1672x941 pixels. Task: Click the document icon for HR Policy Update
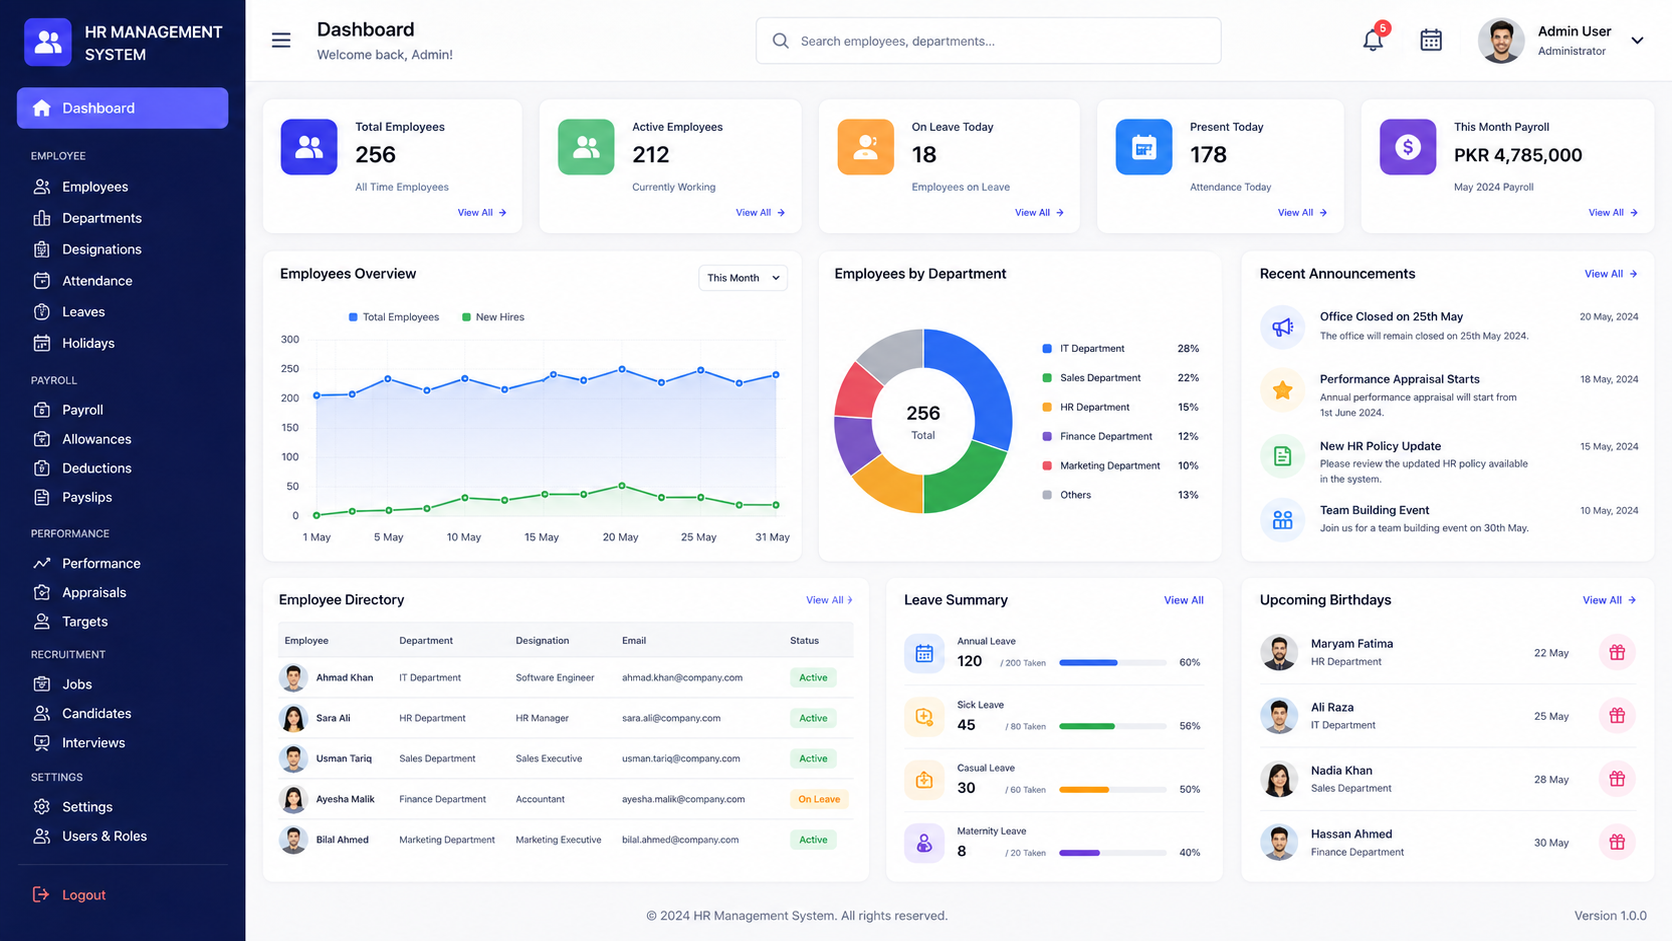[1282, 457]
